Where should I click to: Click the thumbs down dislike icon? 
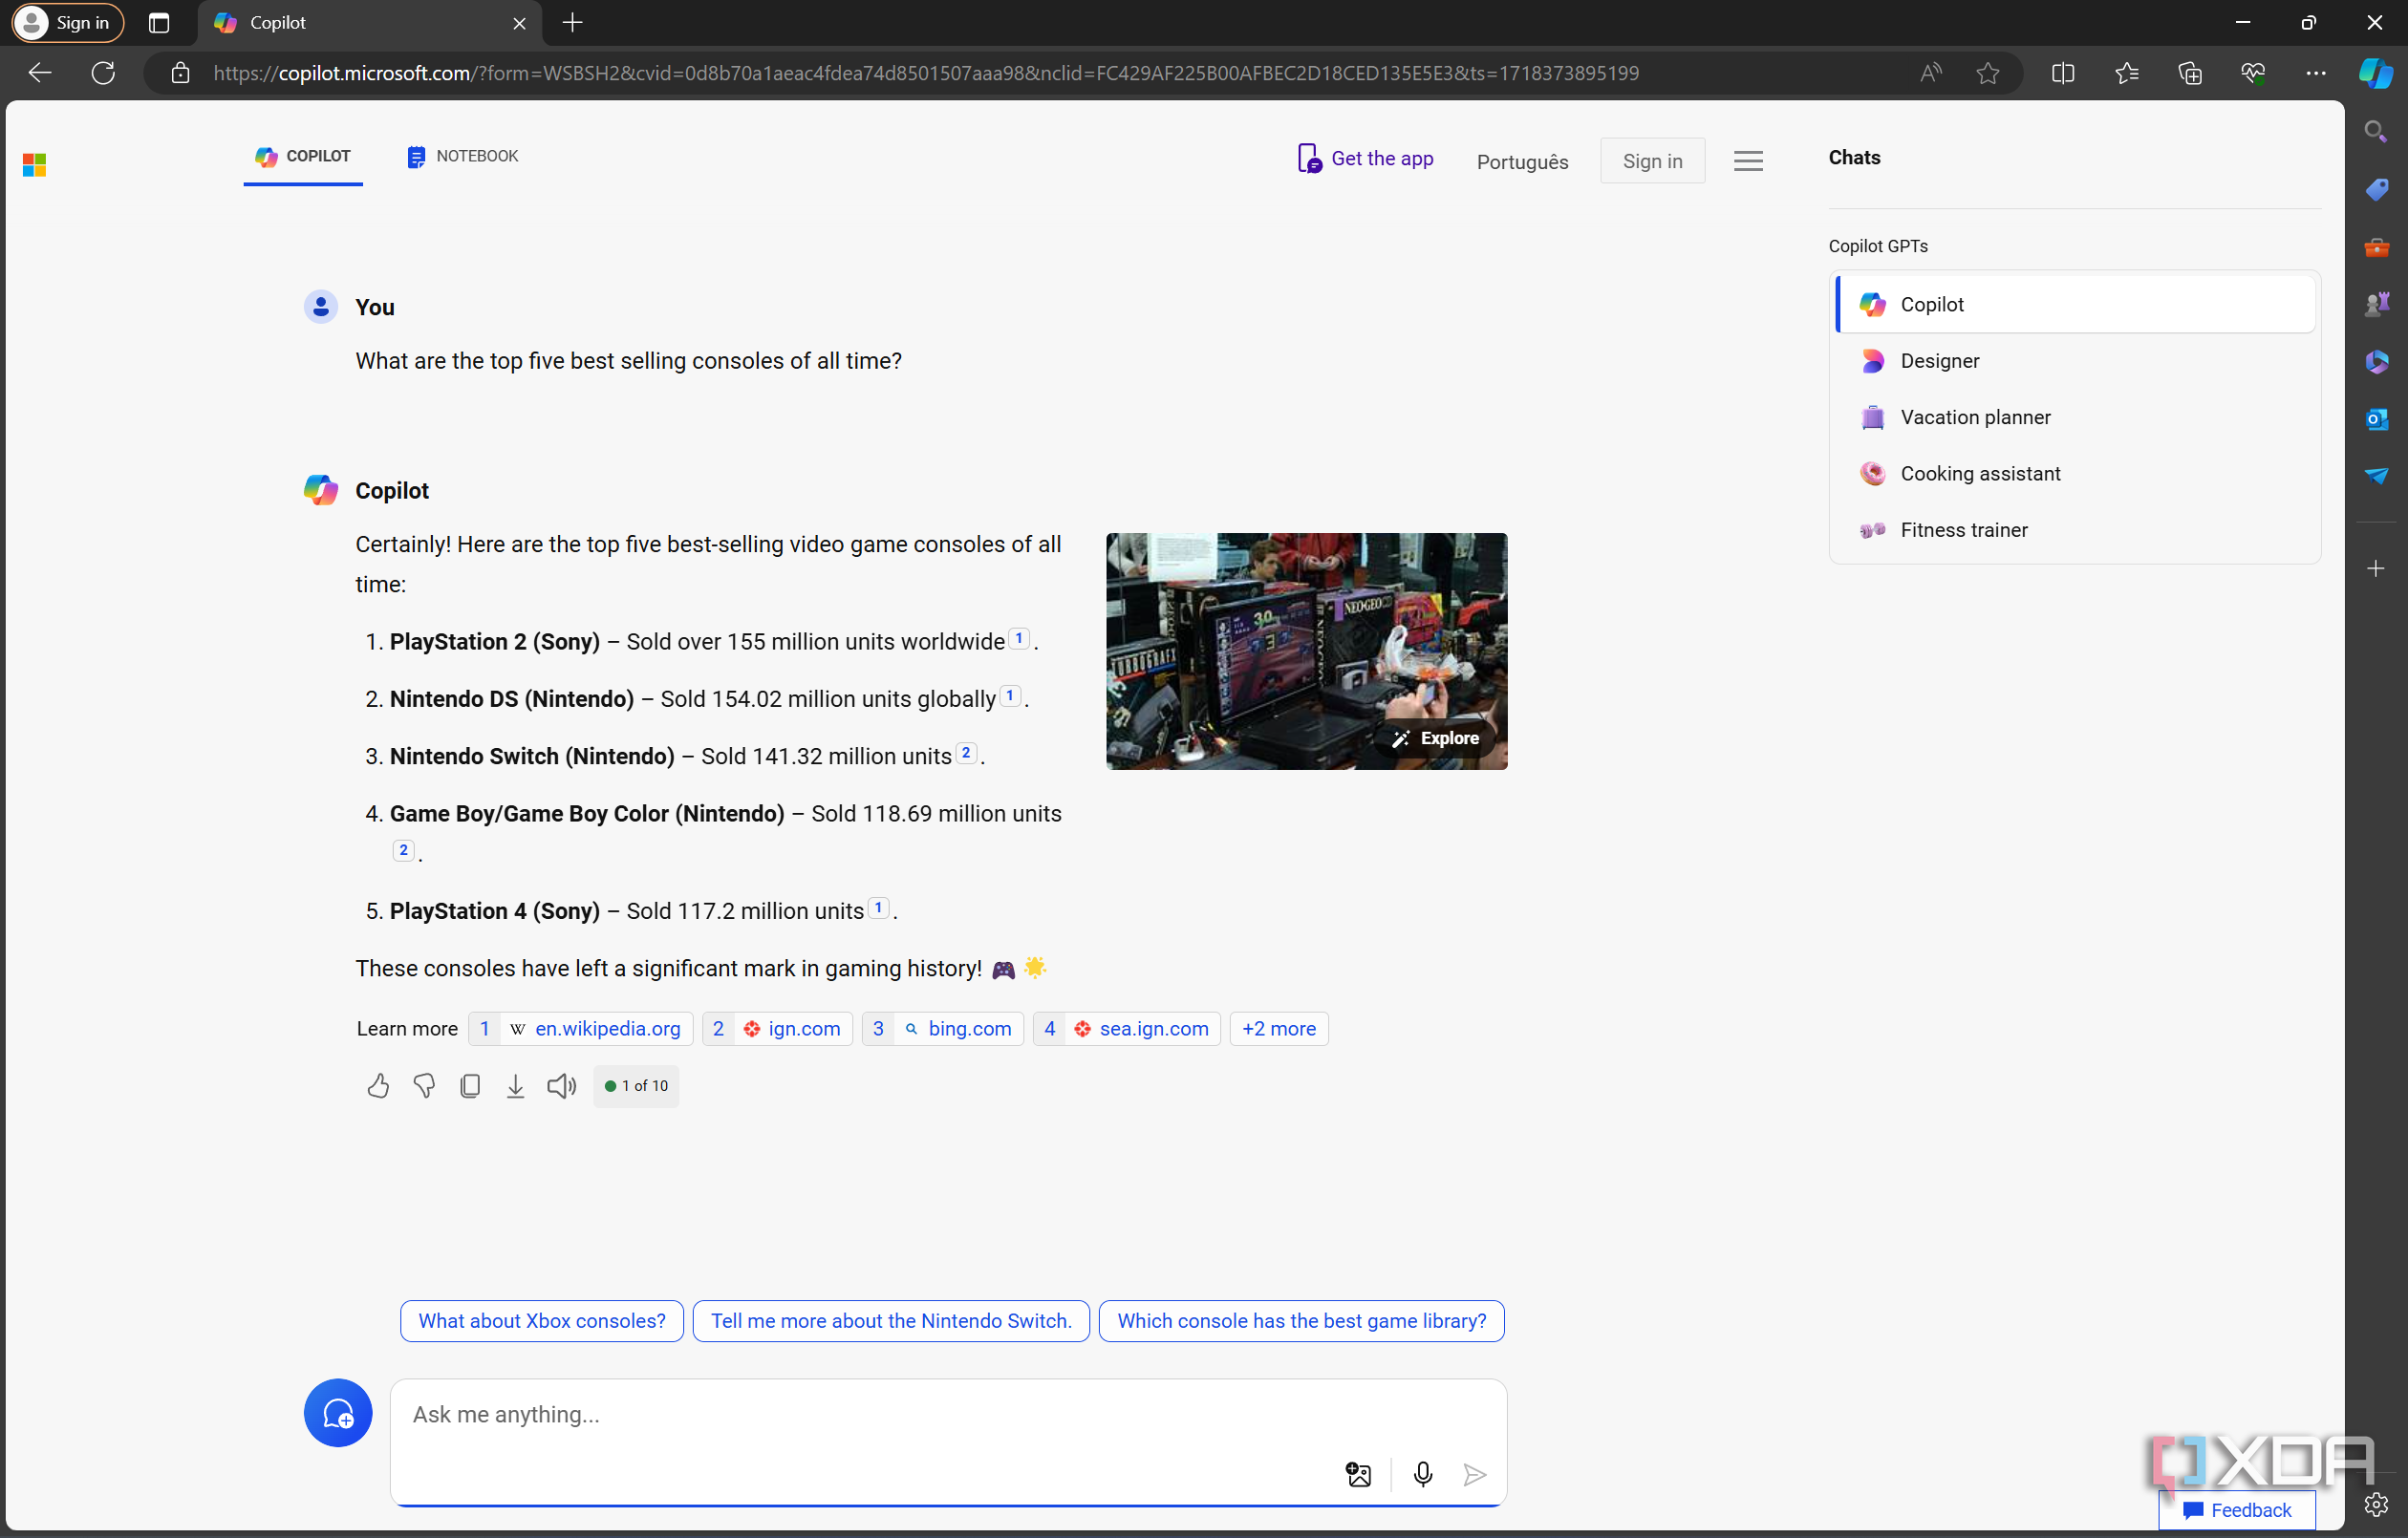[x=424, y=1086]
